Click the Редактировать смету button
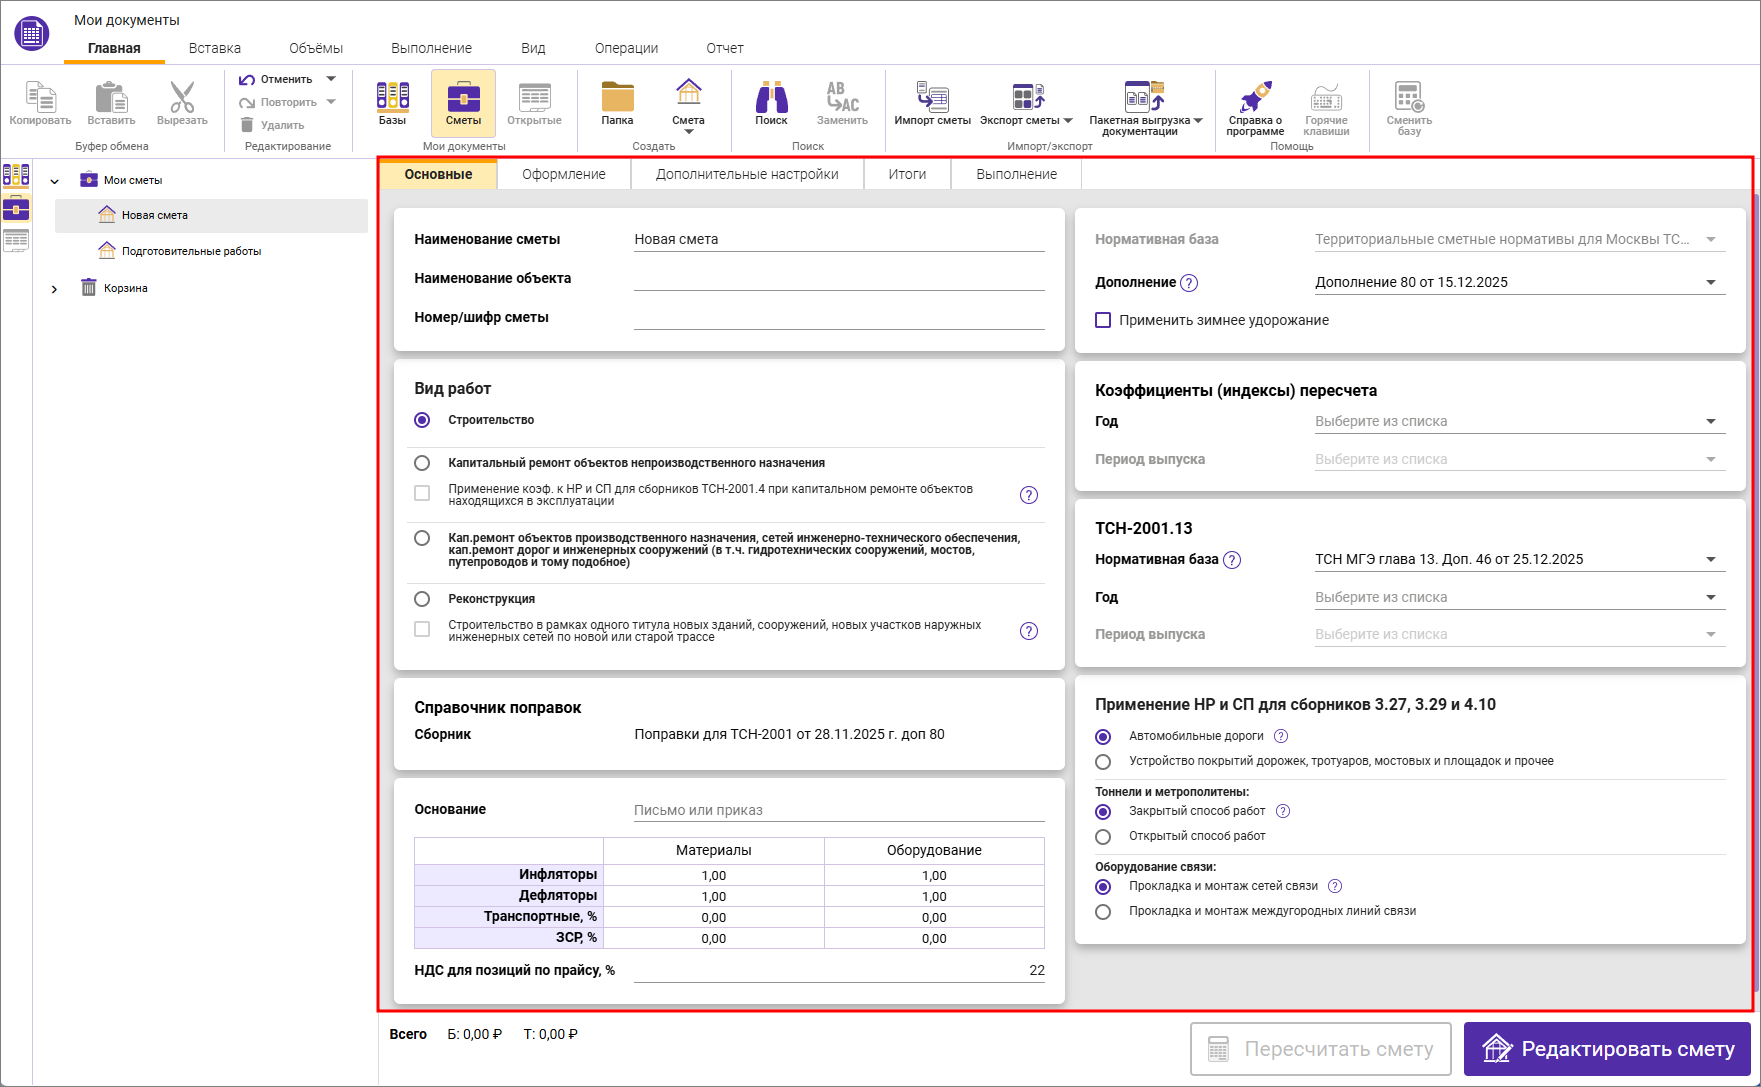Viewport: 1761px width, 1087px height. (1606, 1049)
